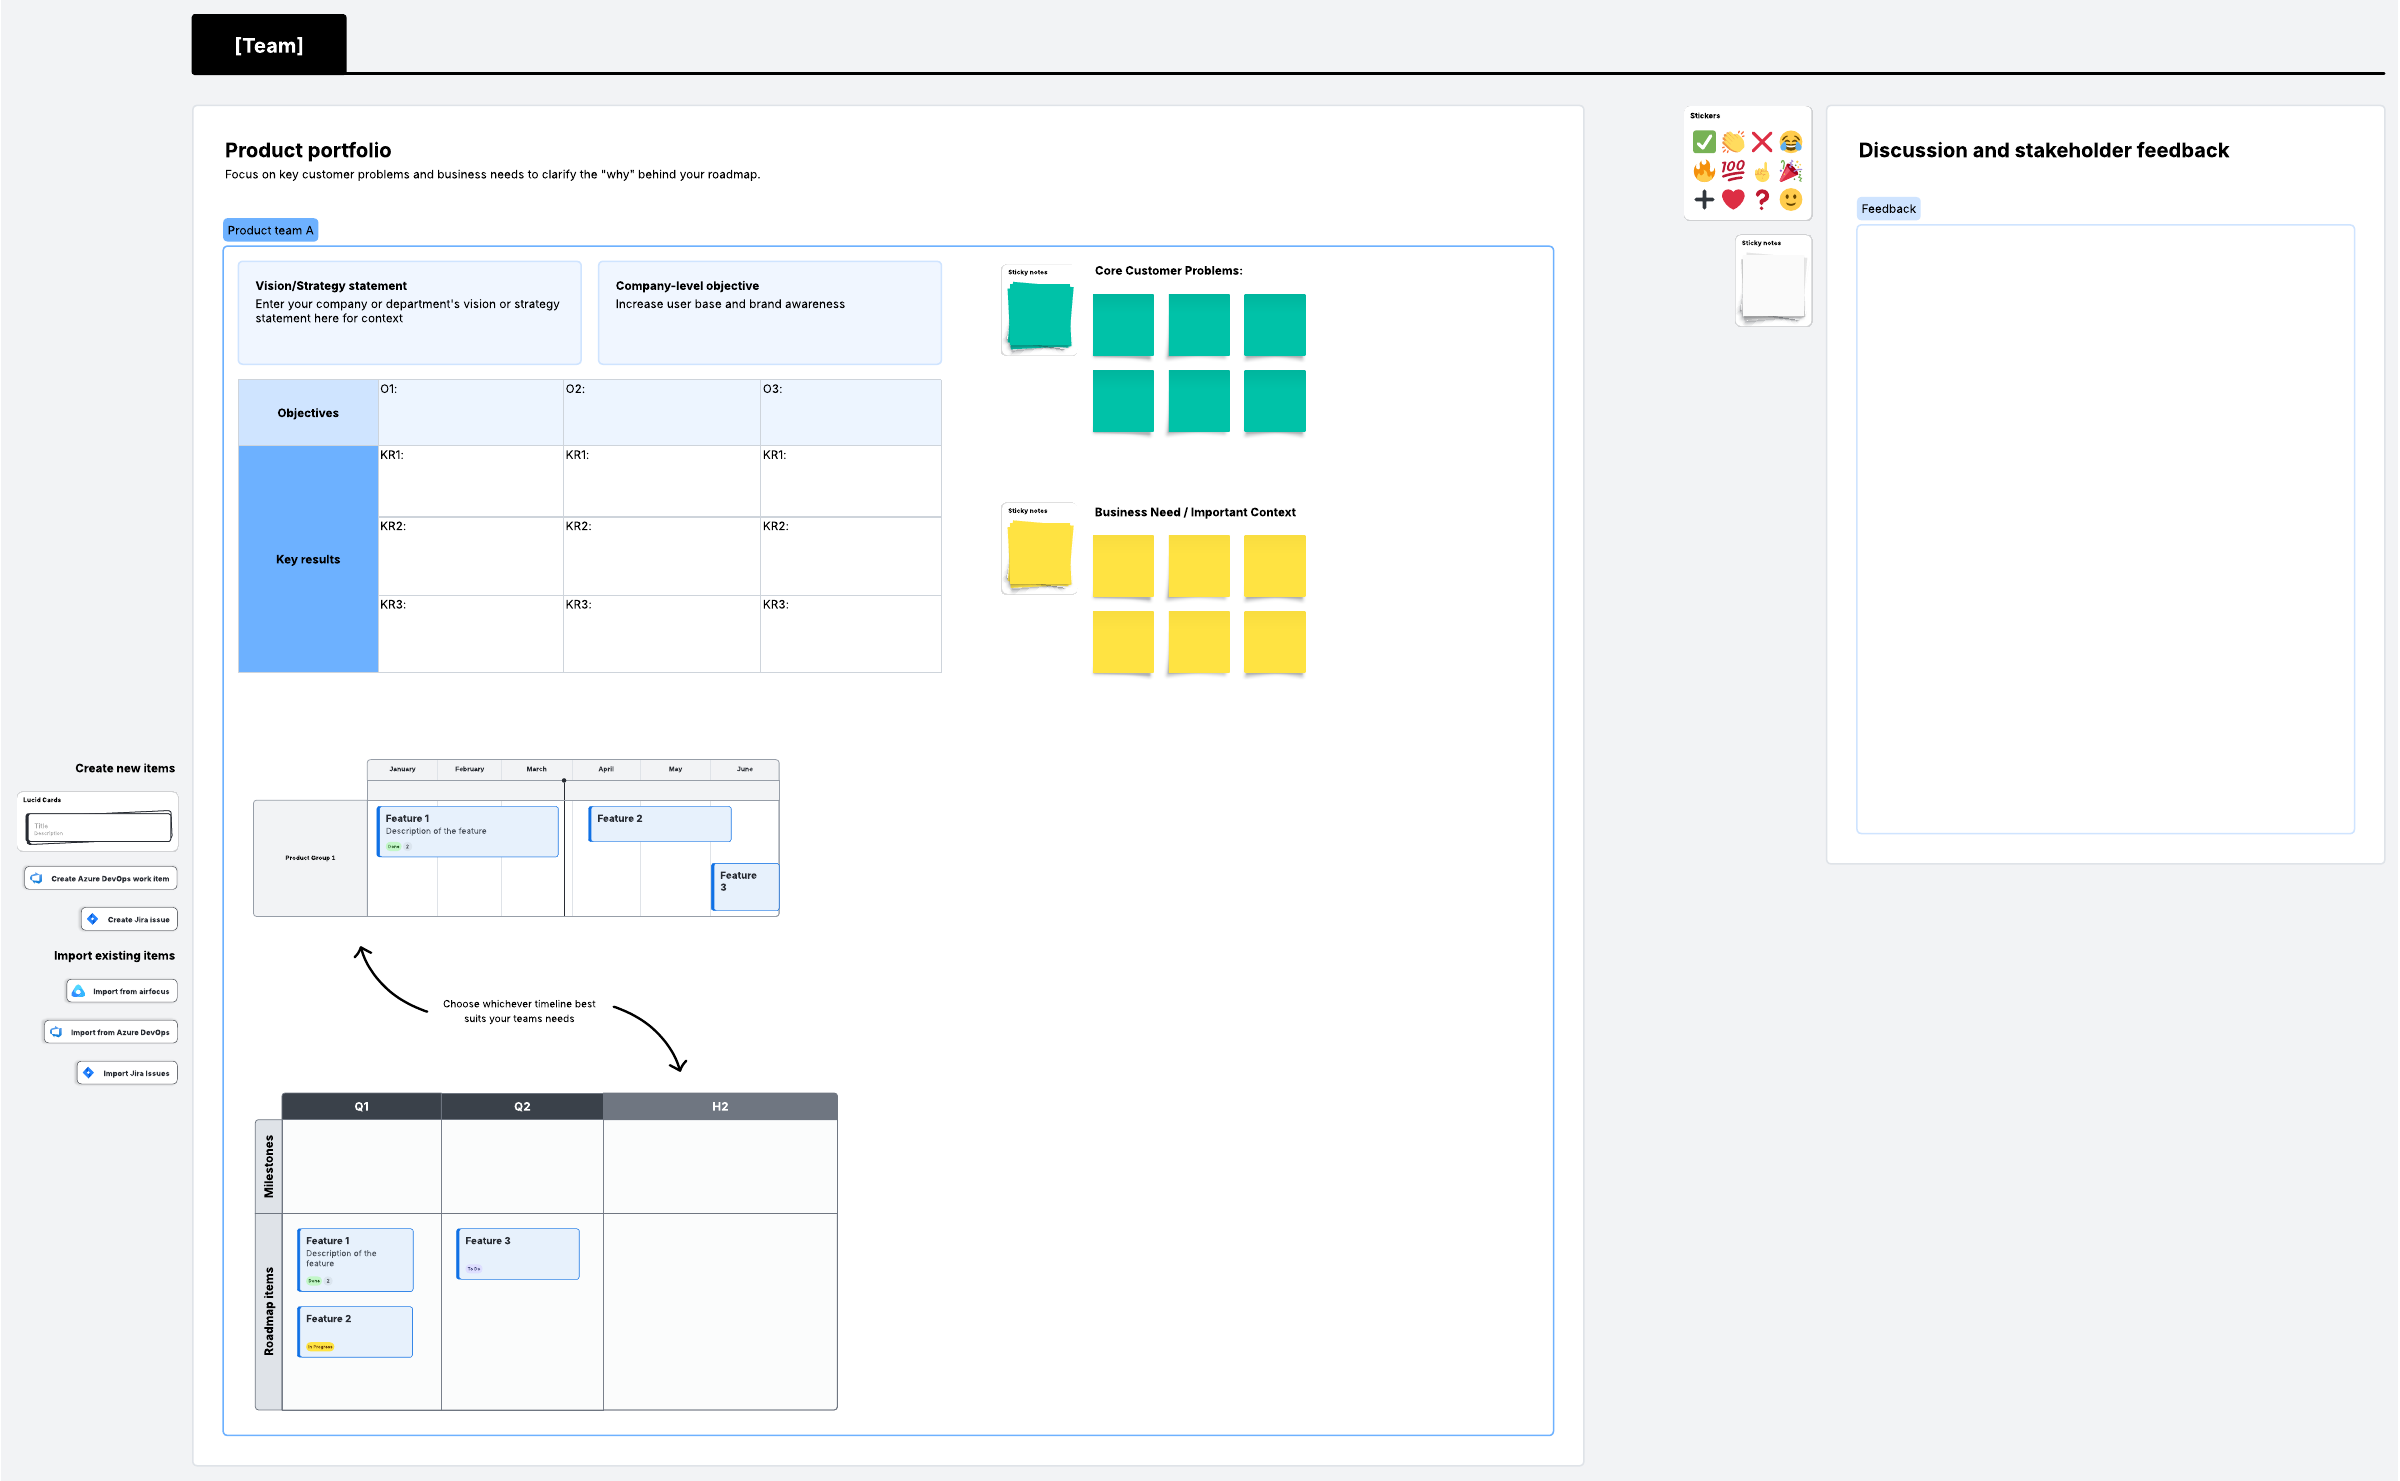Screen dimensions: 2400x1481
Task: Choose the 100 points sticker
Action: 1733,171
